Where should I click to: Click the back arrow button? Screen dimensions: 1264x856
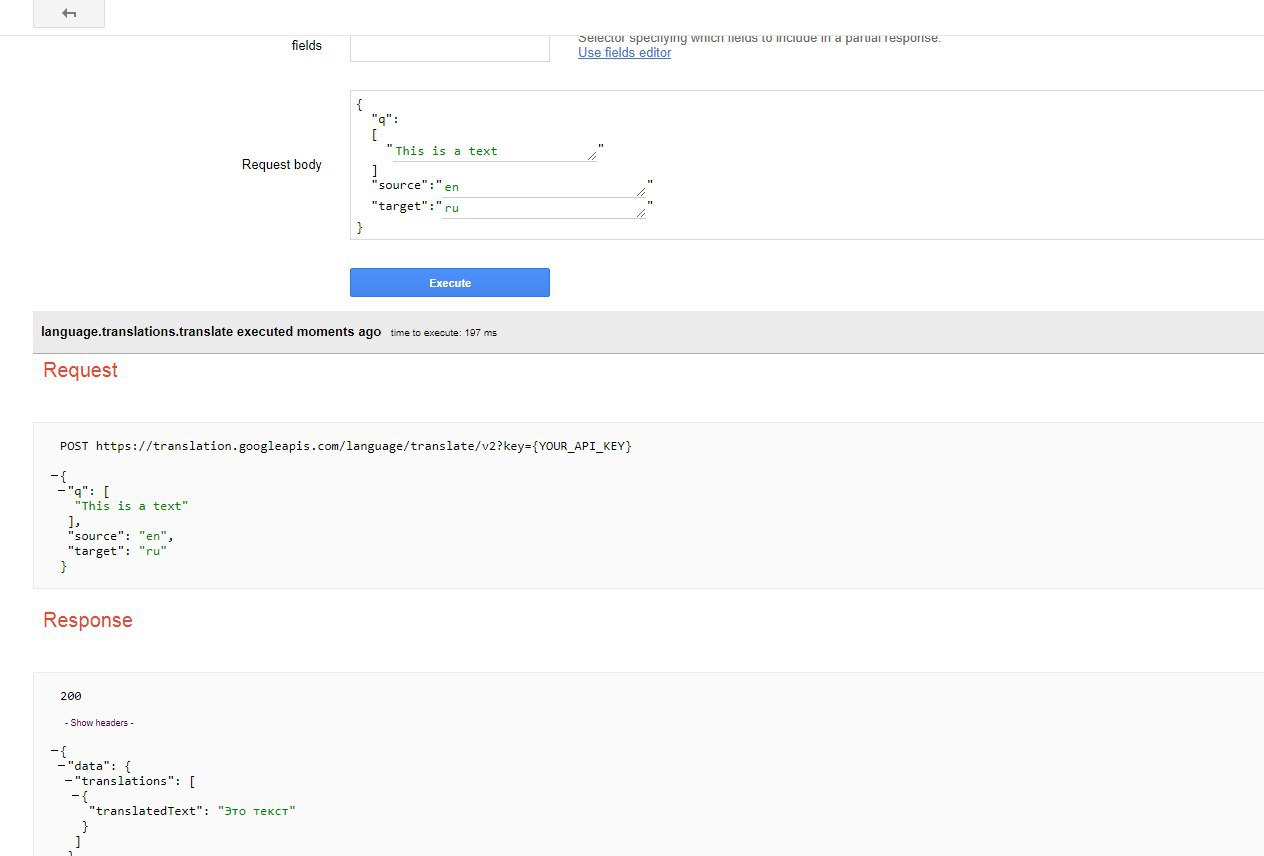pyautogui.click(x=68, y=13)
